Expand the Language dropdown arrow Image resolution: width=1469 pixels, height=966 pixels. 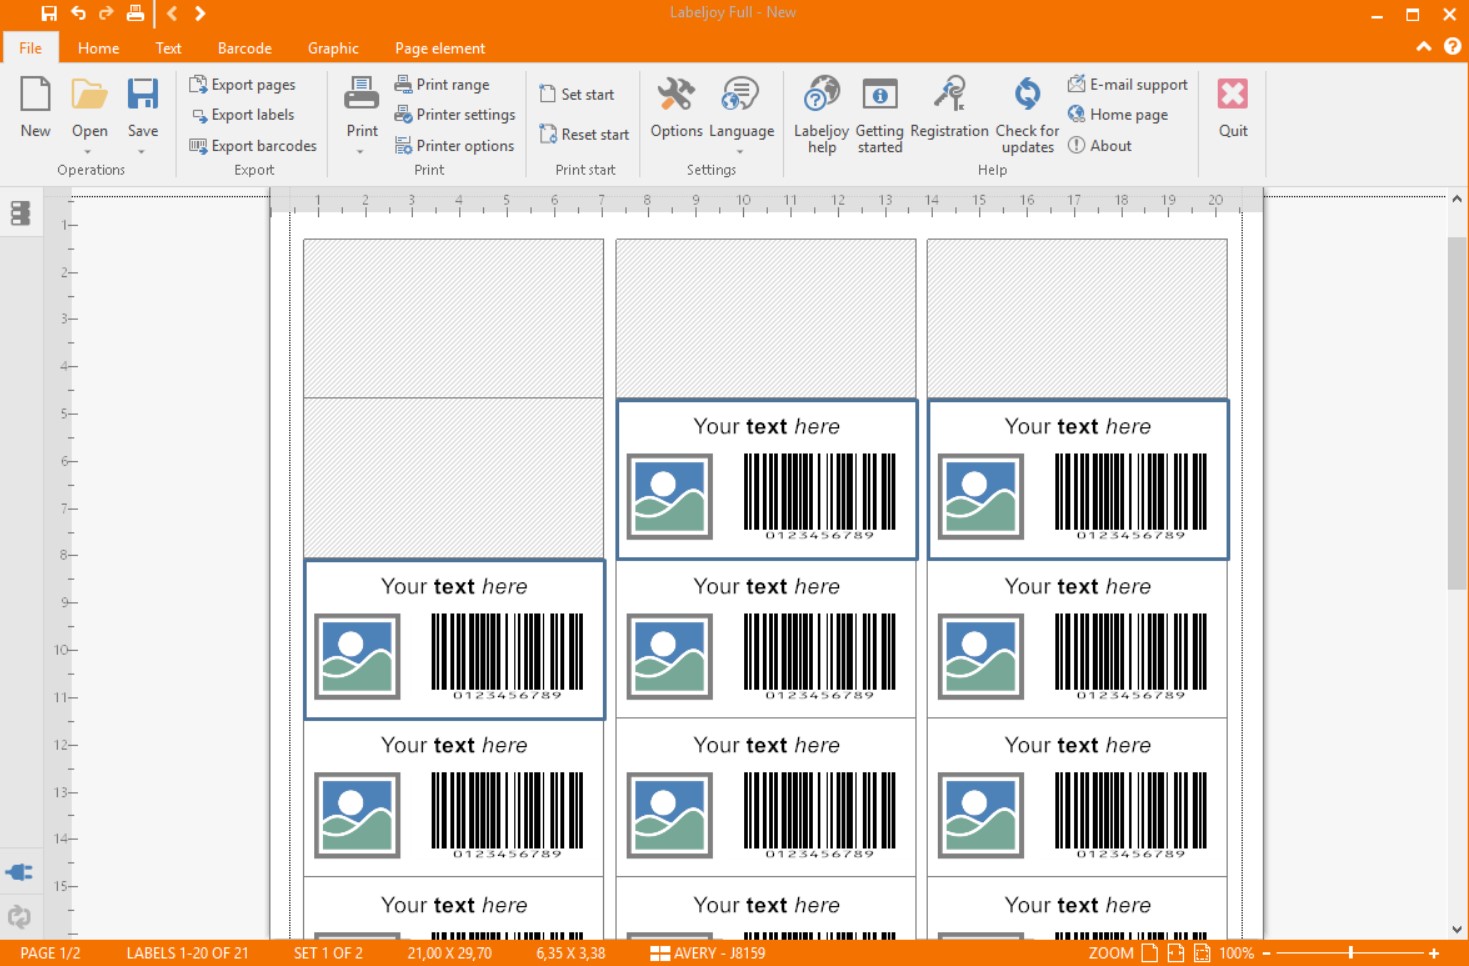click(x=740, y=152)
